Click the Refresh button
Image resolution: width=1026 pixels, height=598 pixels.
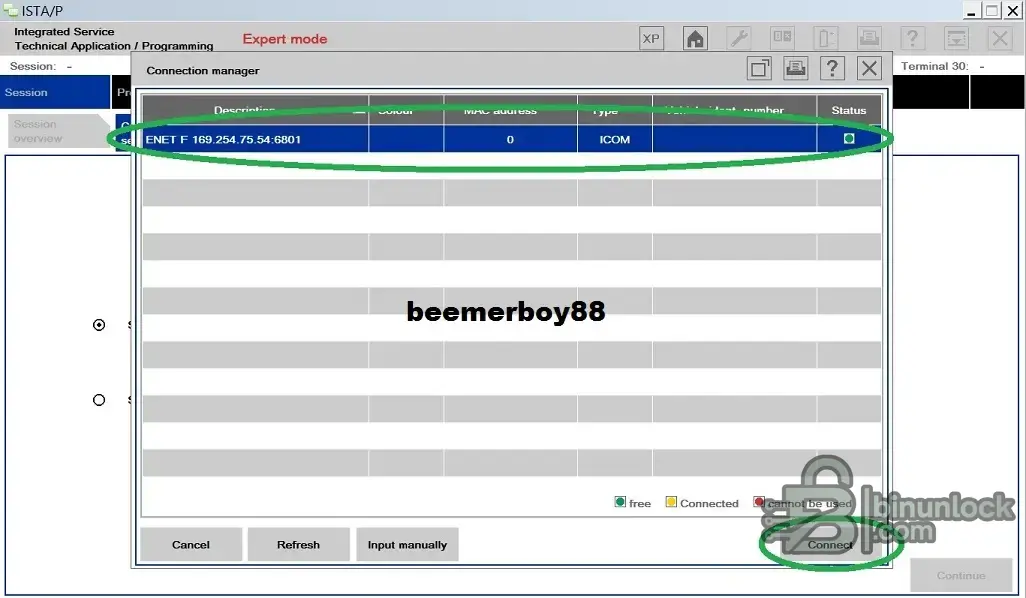(x=298, y=544)
